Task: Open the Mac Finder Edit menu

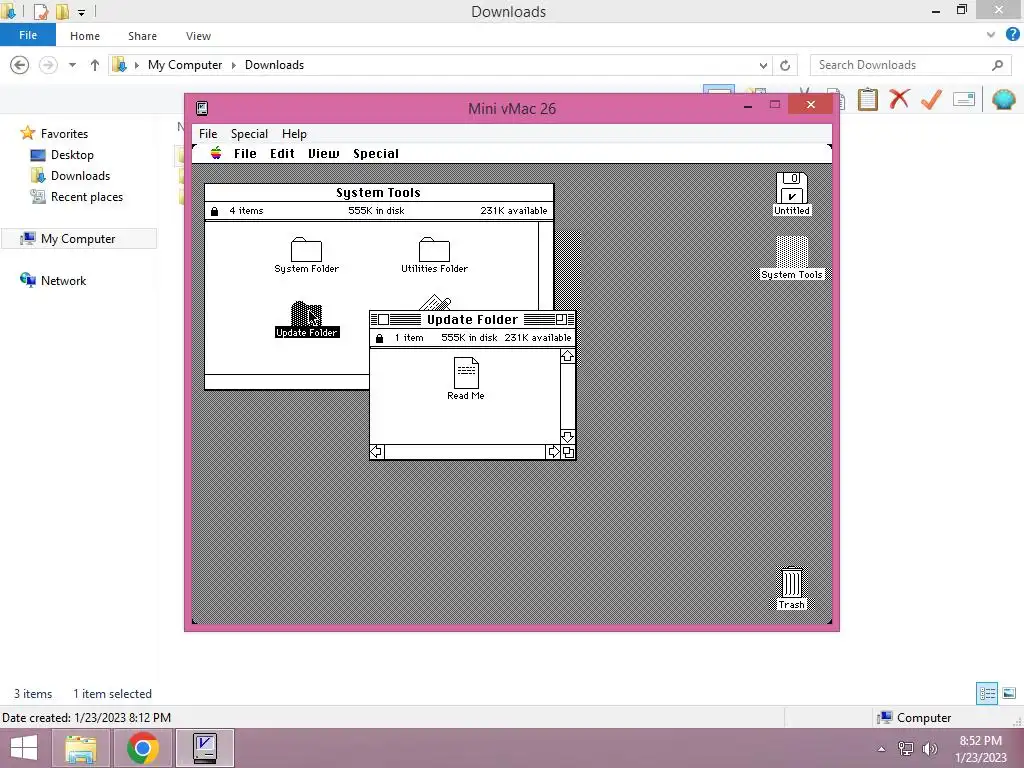Action: click(x=282, y=153)
